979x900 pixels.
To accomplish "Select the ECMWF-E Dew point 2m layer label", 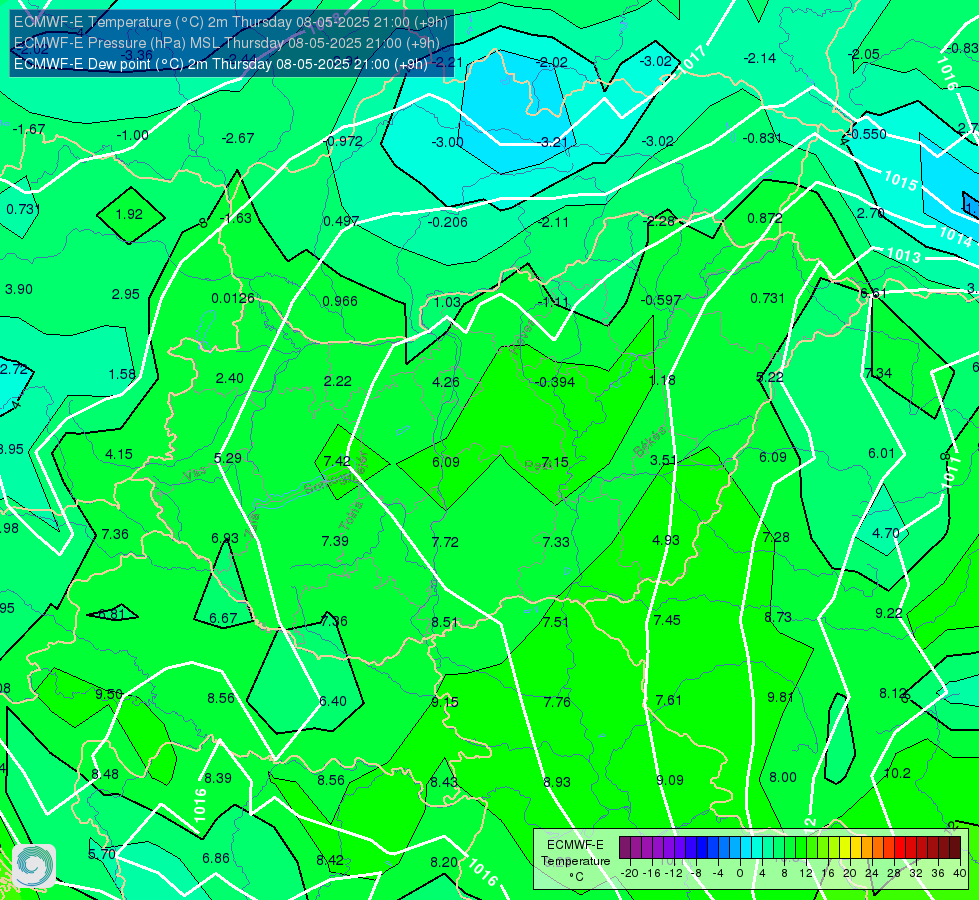I will tap(220, 64).
